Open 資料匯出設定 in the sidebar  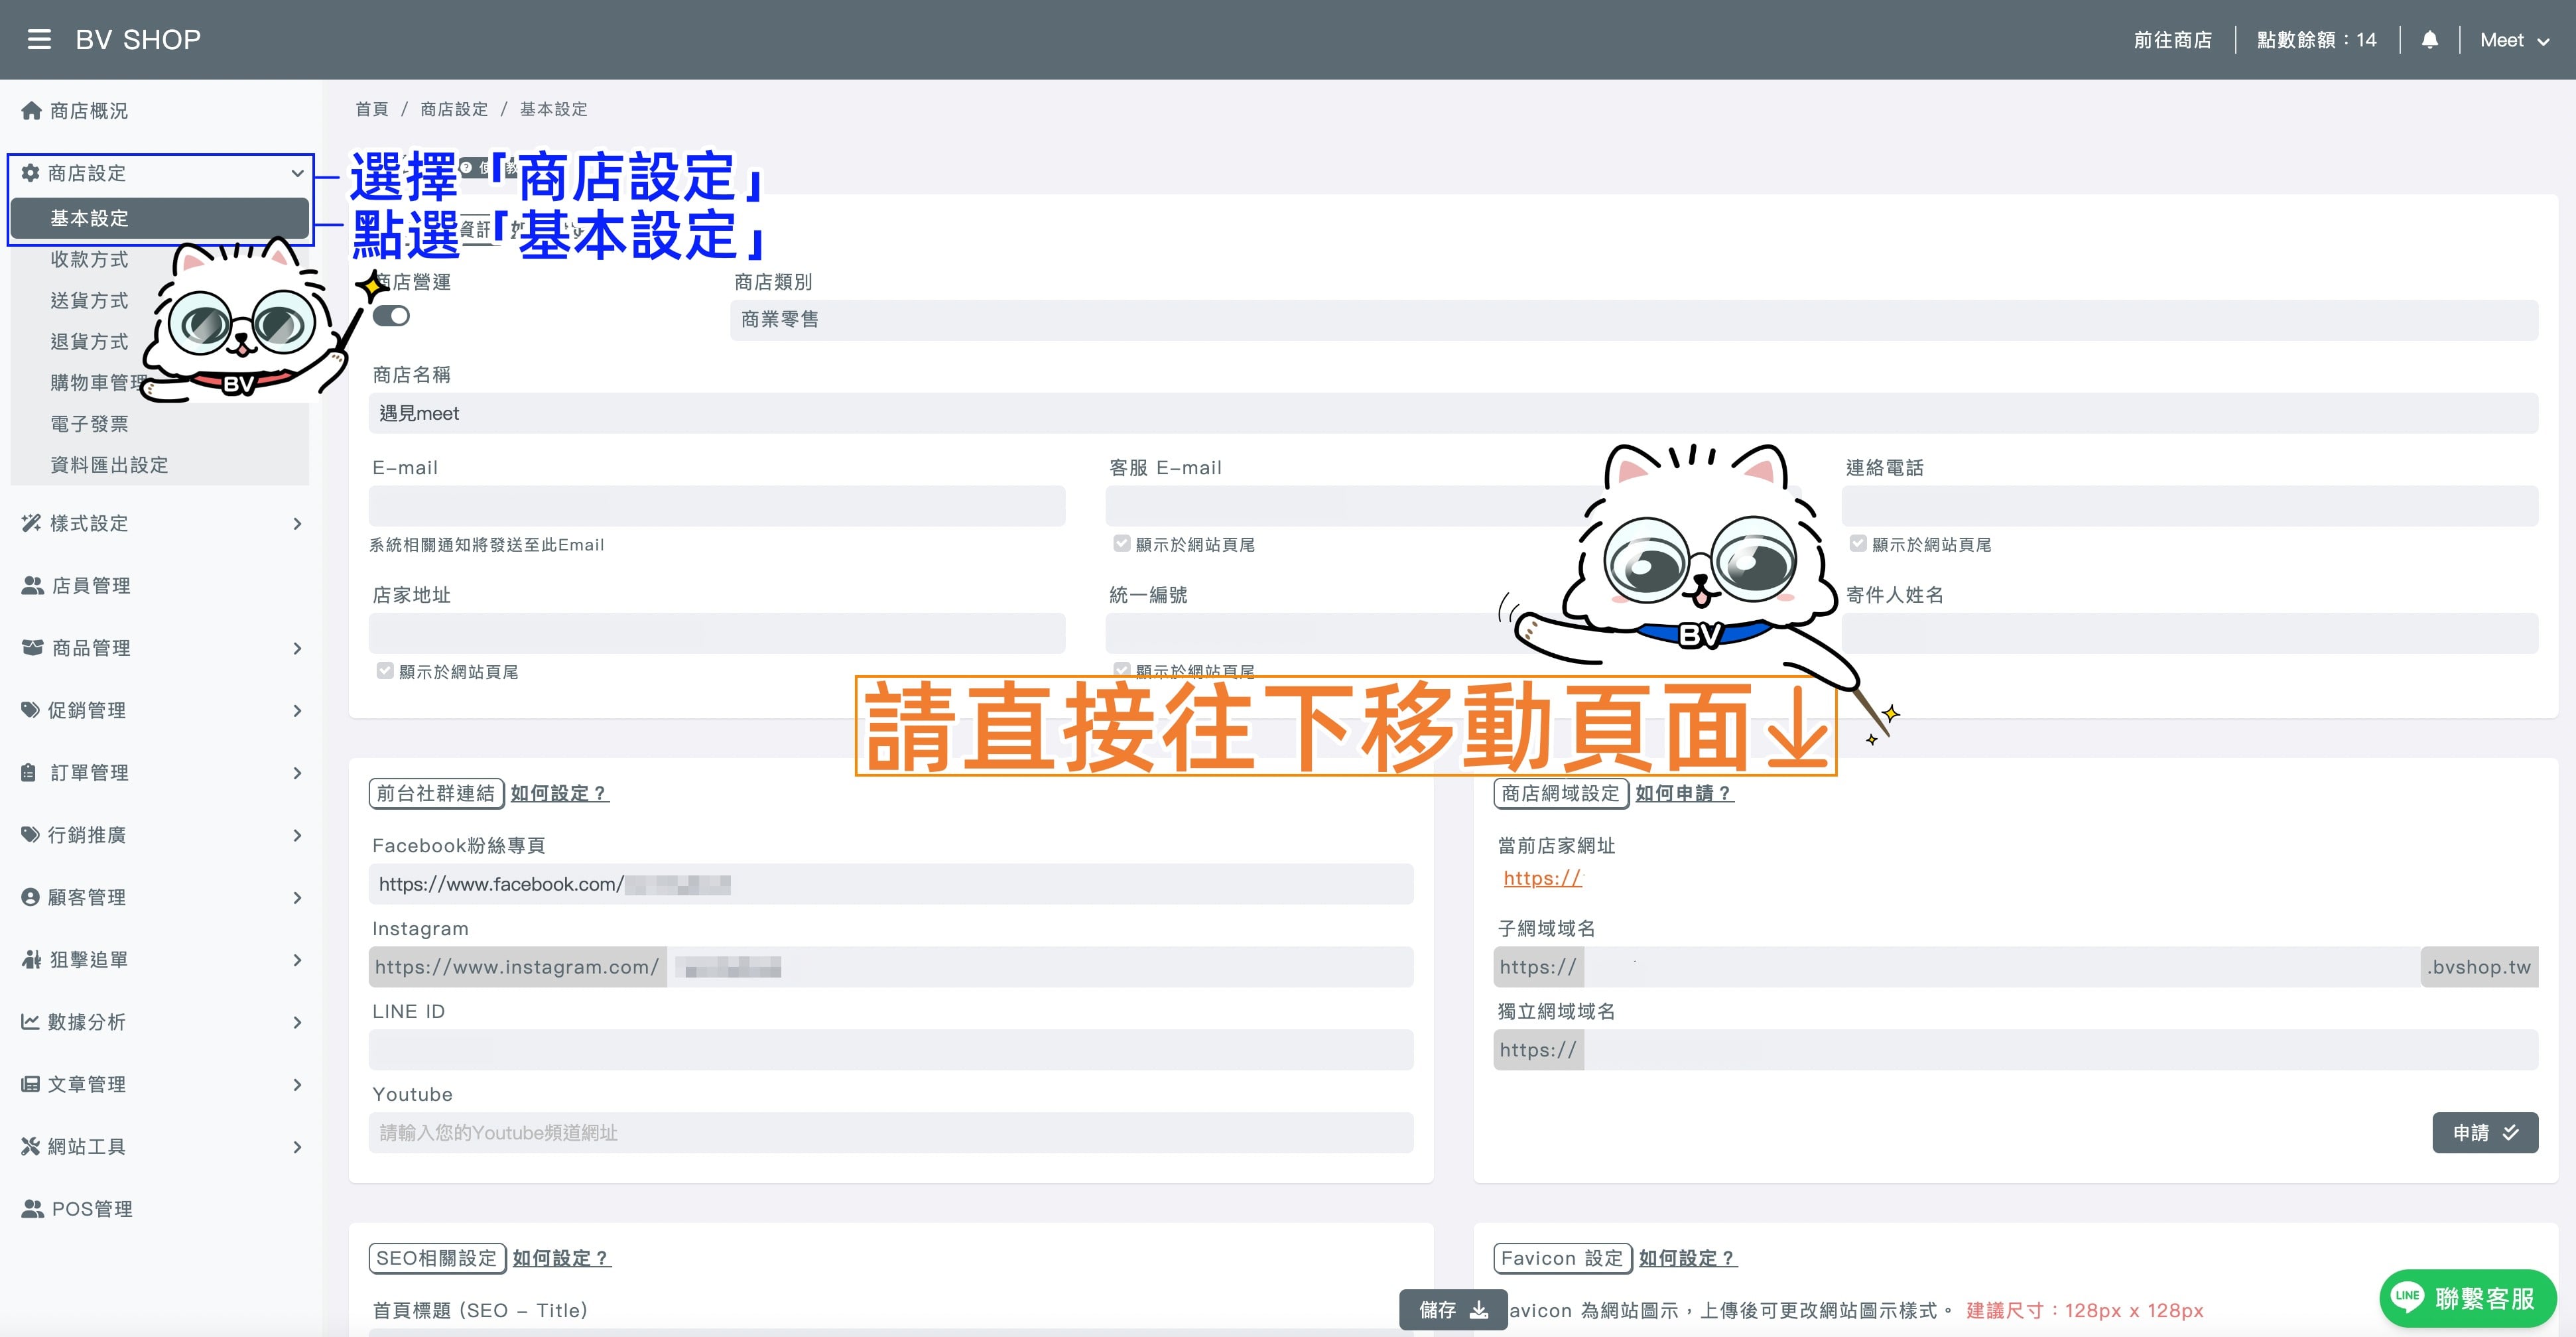(109, 465)
